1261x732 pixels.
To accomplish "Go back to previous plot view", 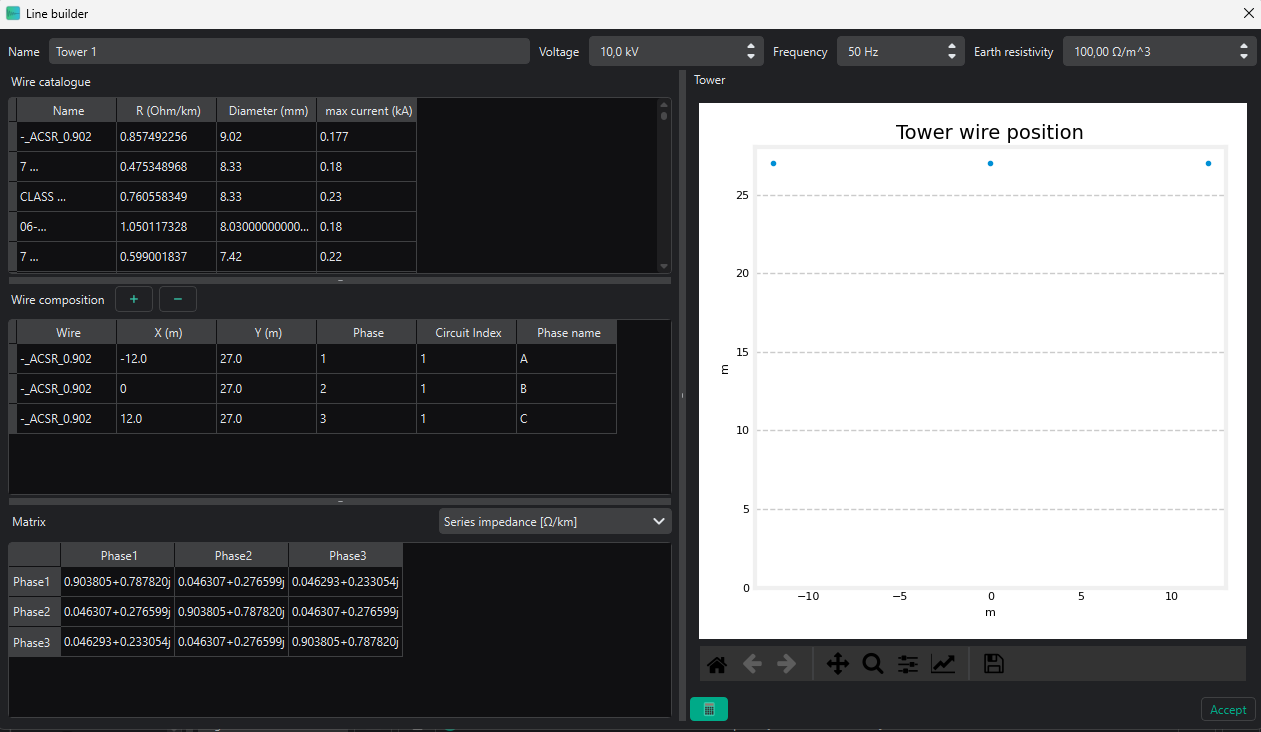I will [x=752, y=664].
